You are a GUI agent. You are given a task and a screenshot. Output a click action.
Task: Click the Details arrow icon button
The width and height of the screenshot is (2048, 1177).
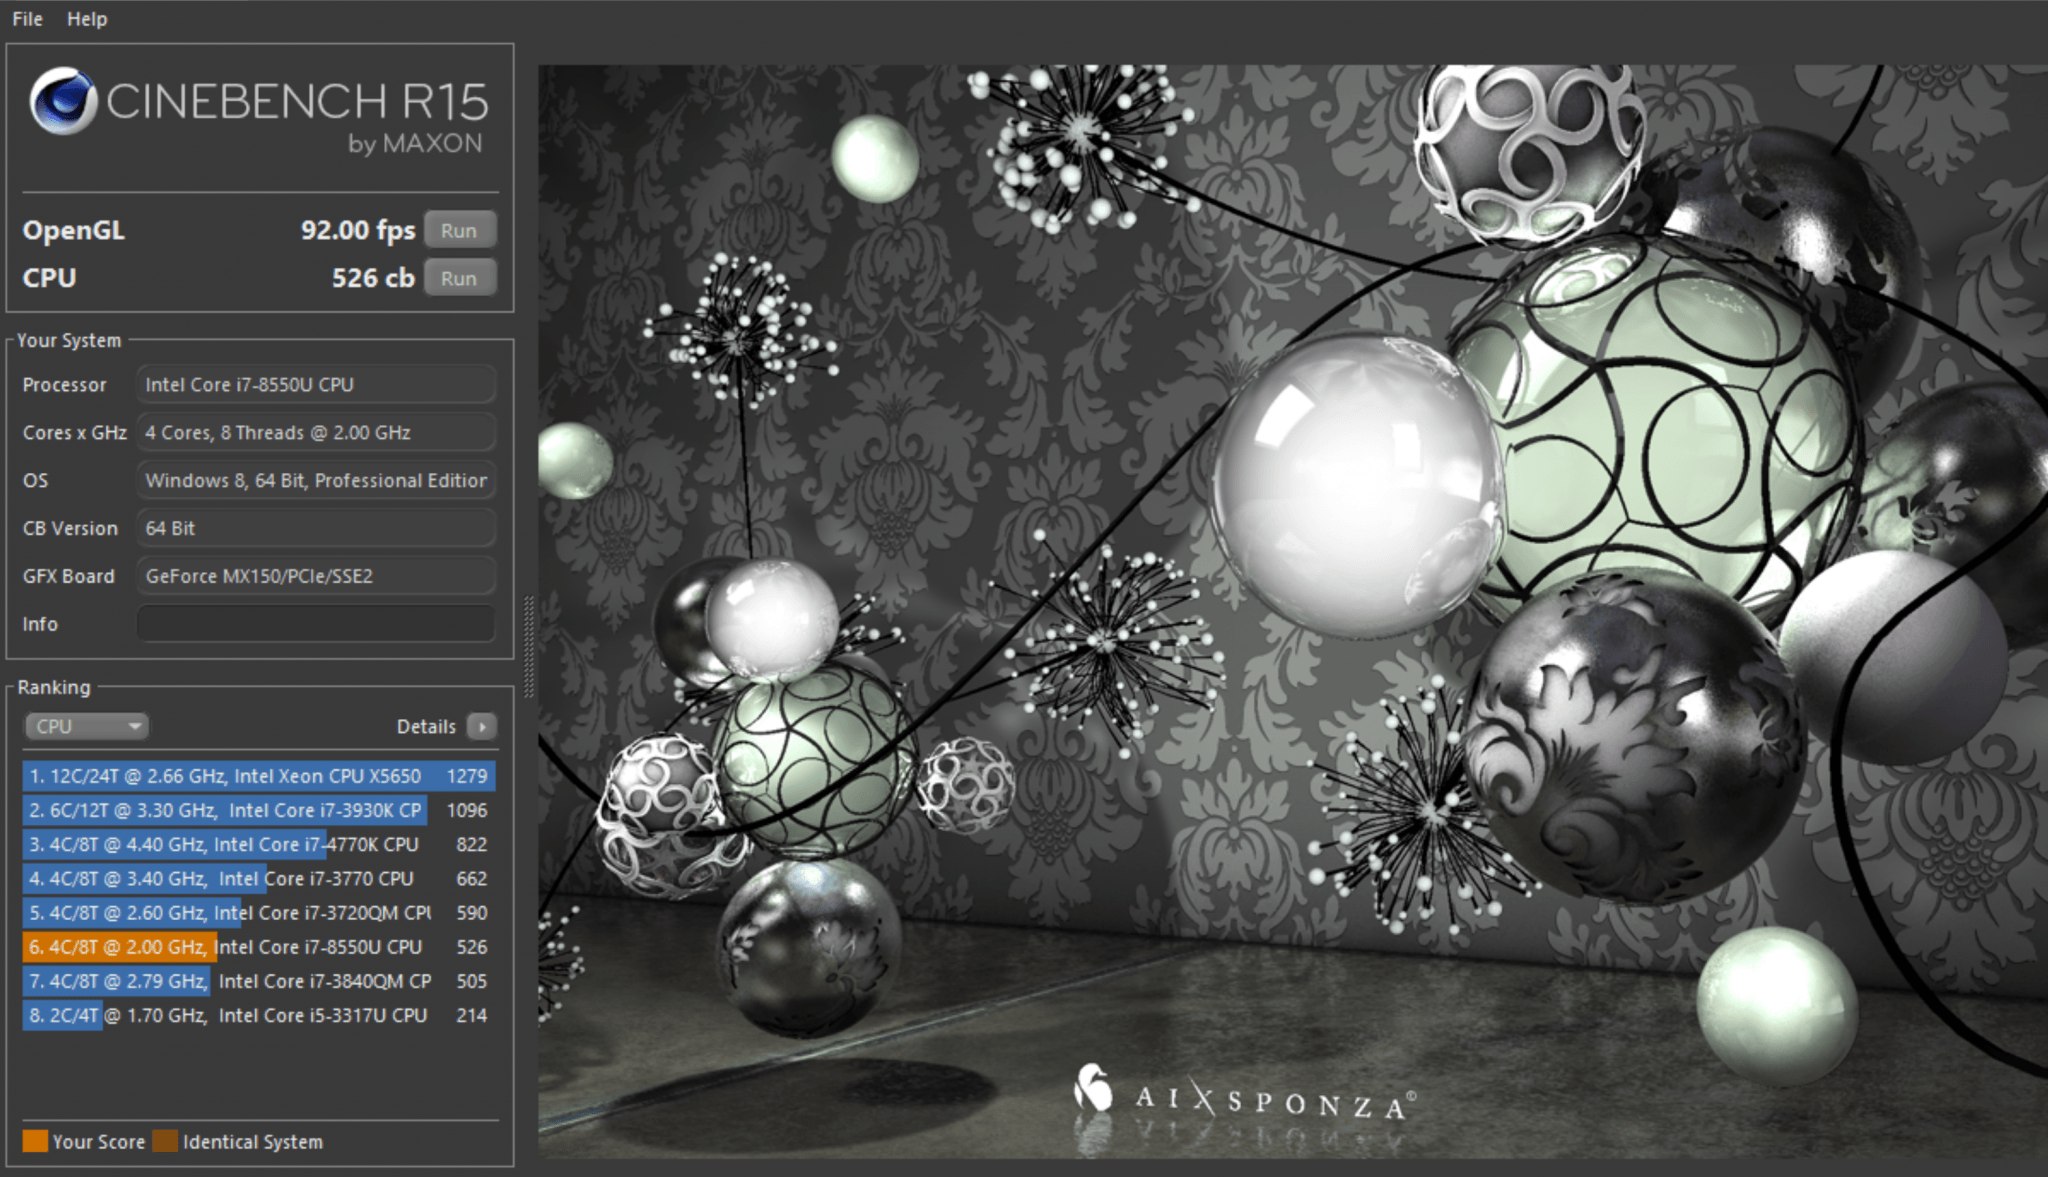[x=482, y=727]
